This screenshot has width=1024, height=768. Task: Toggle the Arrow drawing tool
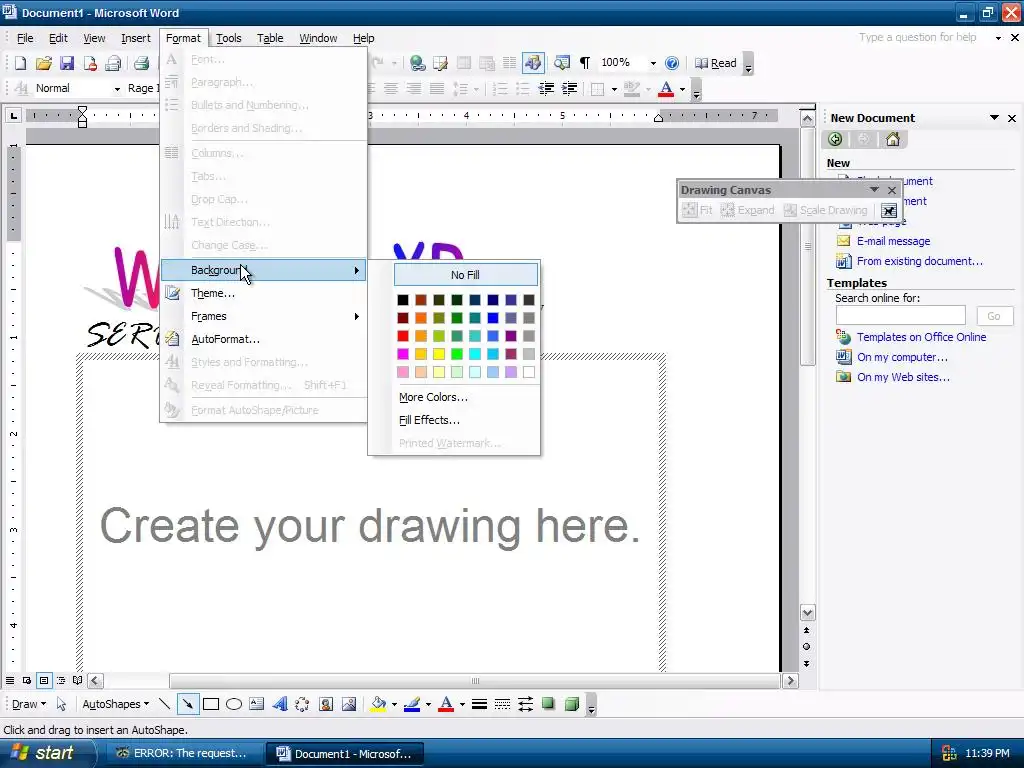[187, 704]
